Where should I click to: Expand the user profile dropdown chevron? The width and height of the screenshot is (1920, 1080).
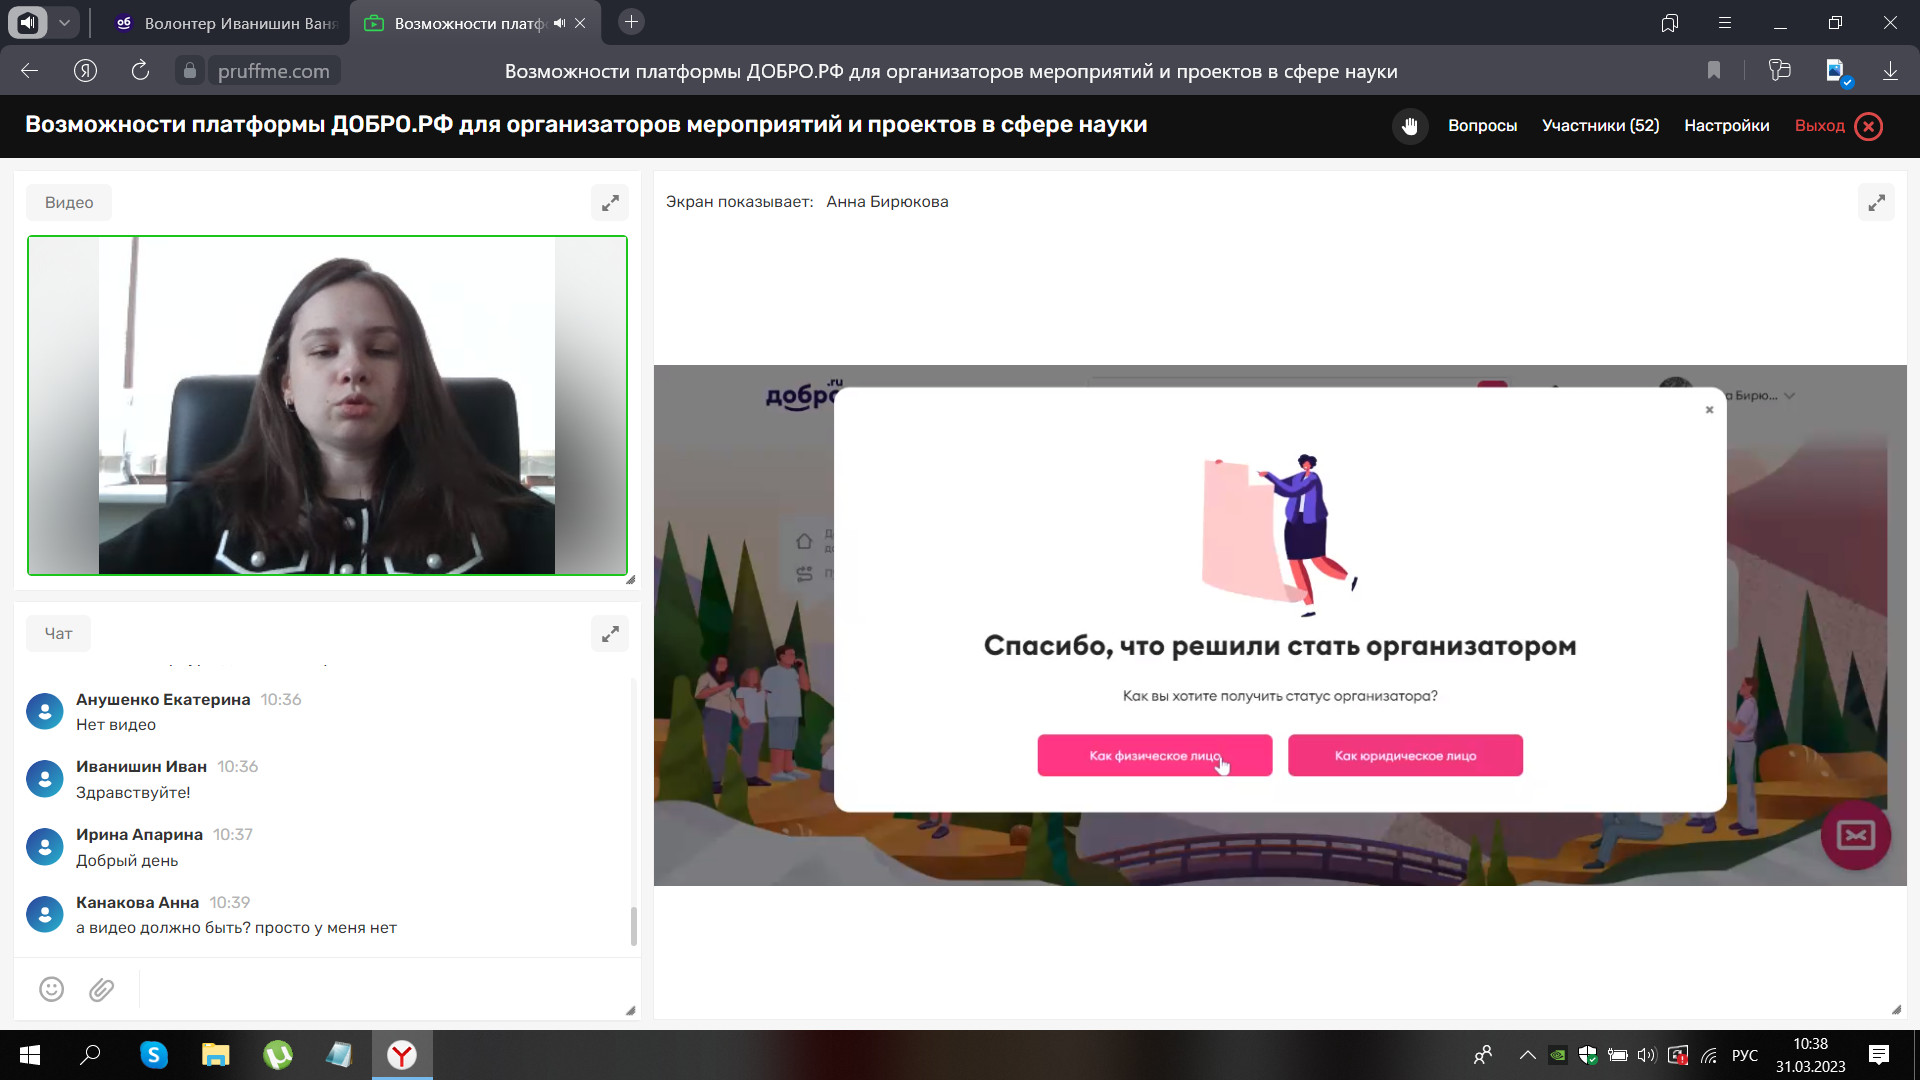point(1789,396)
